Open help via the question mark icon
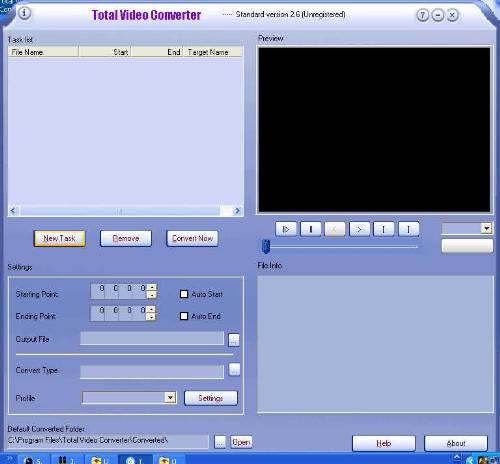The image size is (500, 464). pos(423,15)
